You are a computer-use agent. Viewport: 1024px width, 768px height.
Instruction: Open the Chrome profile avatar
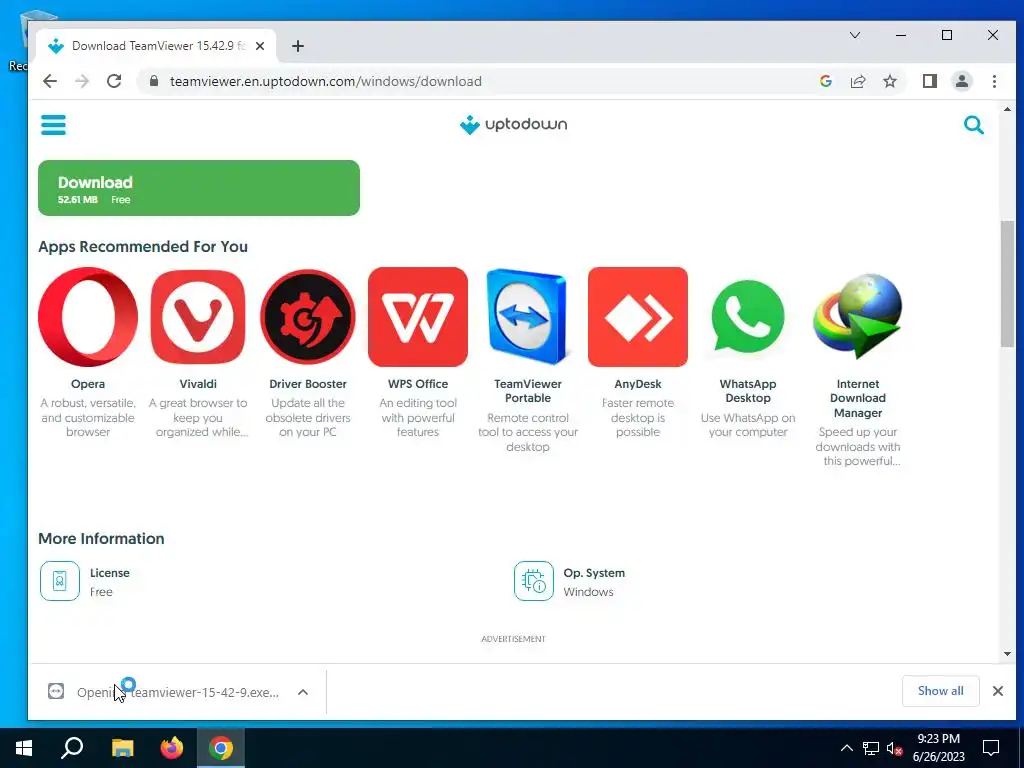point(961,81)
